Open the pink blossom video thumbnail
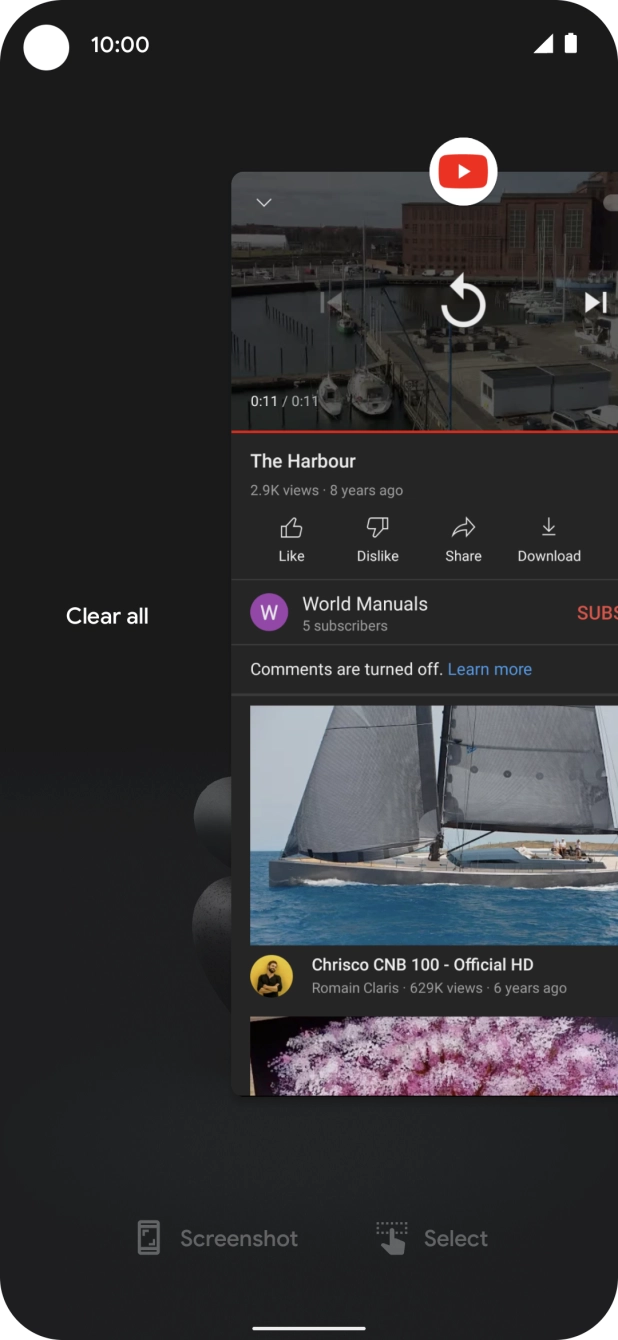 pyautogui.click(x=433, y=1055)
